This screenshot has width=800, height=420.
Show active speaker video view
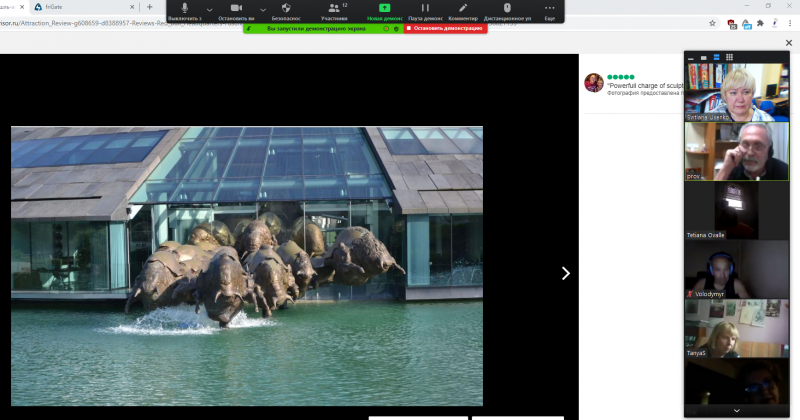coord(704,58)
